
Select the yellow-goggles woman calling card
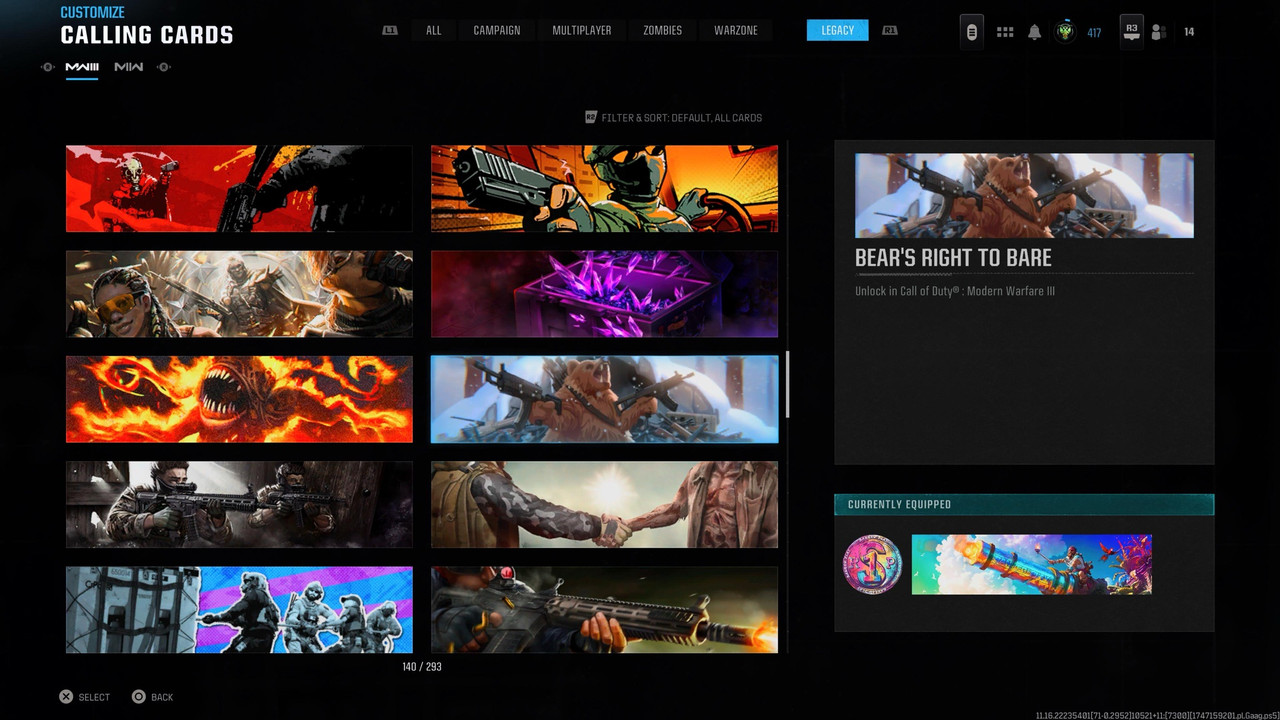(x=239, y=294)
